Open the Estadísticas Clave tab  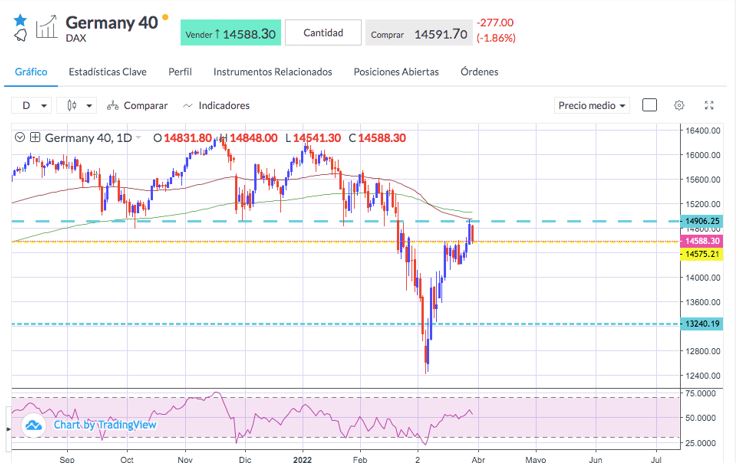pyautogui.click(x=107, y=72)
